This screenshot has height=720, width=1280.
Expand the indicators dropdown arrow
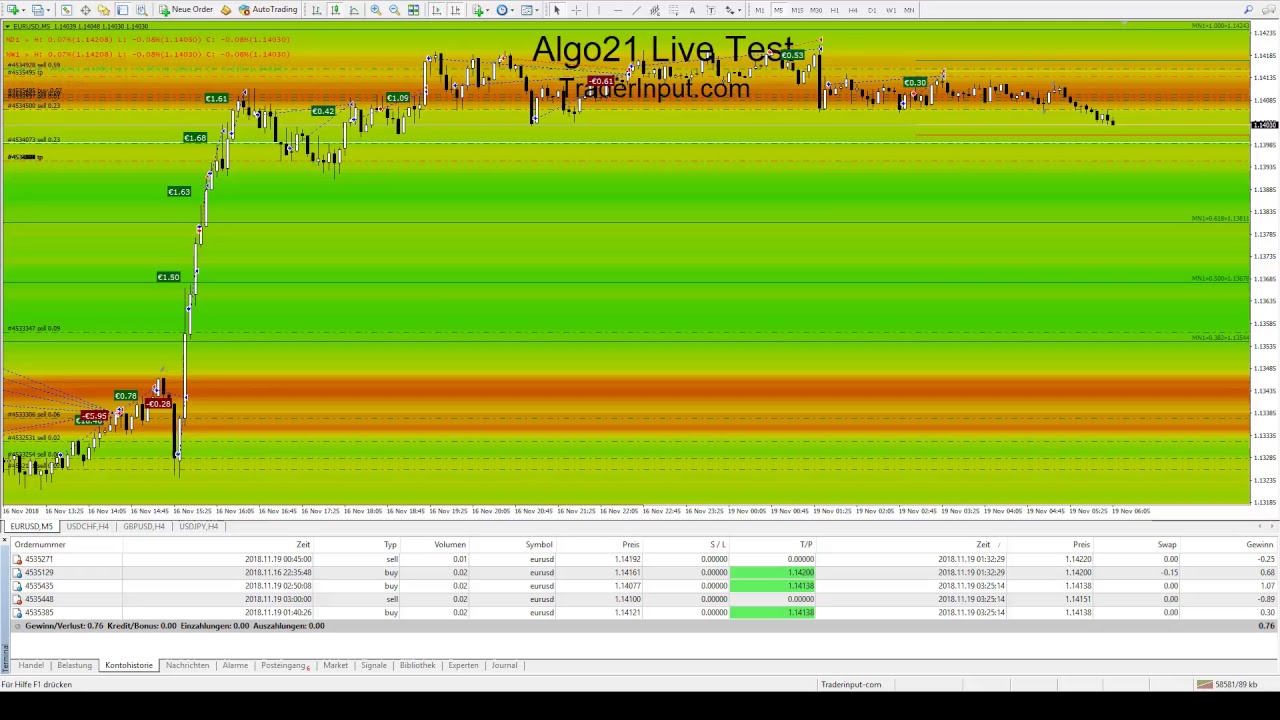point(488,10)
